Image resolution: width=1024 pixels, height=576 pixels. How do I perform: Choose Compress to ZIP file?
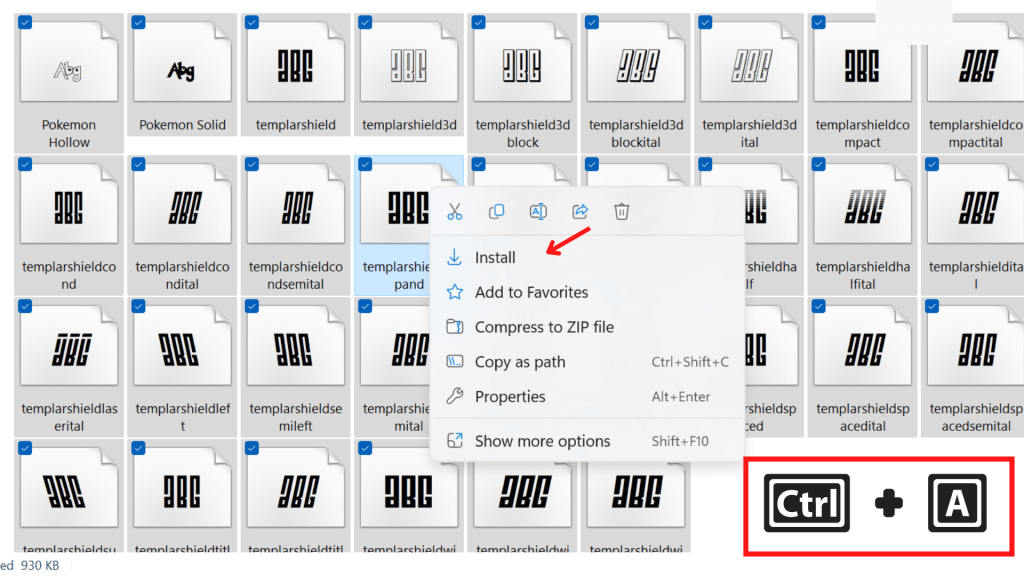tap(587, 327)
